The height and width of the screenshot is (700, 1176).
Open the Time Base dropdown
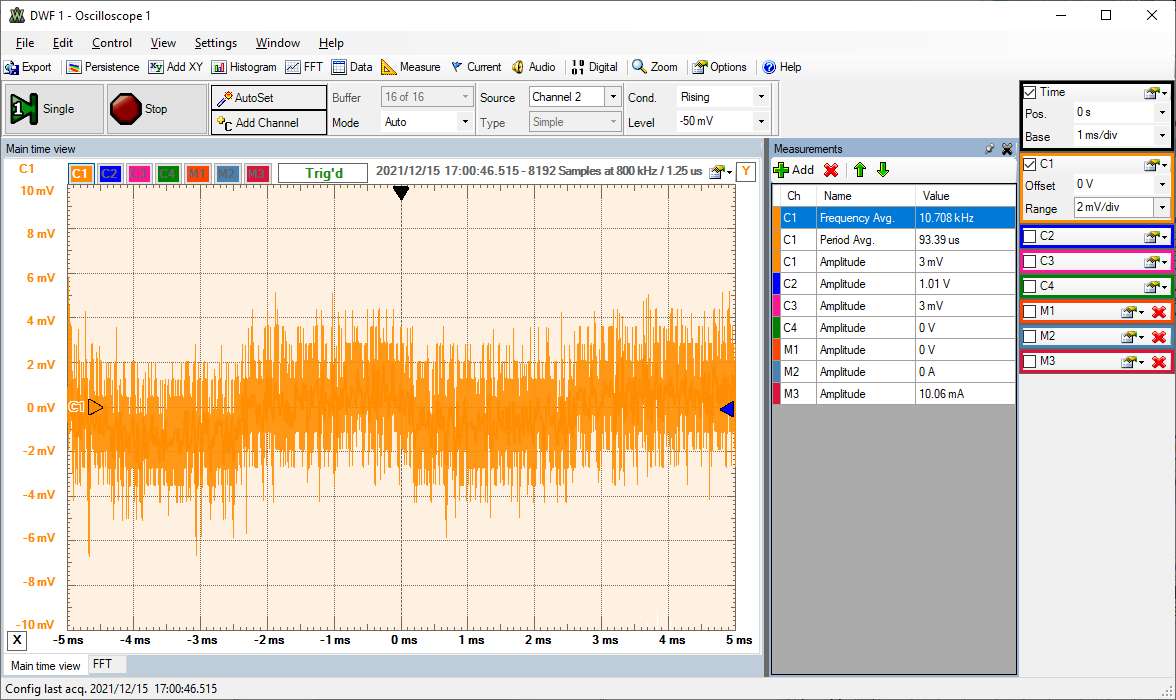point(1160,135)
